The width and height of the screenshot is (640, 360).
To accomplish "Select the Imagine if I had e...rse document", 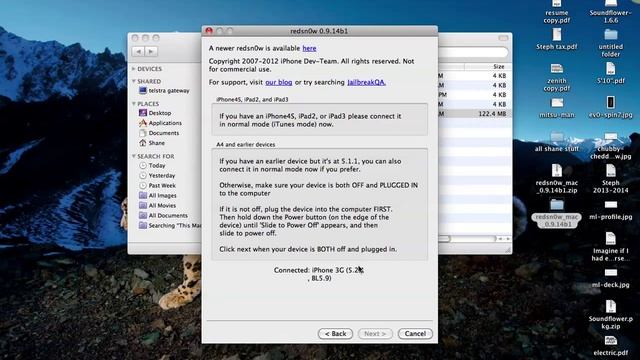I will (x=611, y=247).
